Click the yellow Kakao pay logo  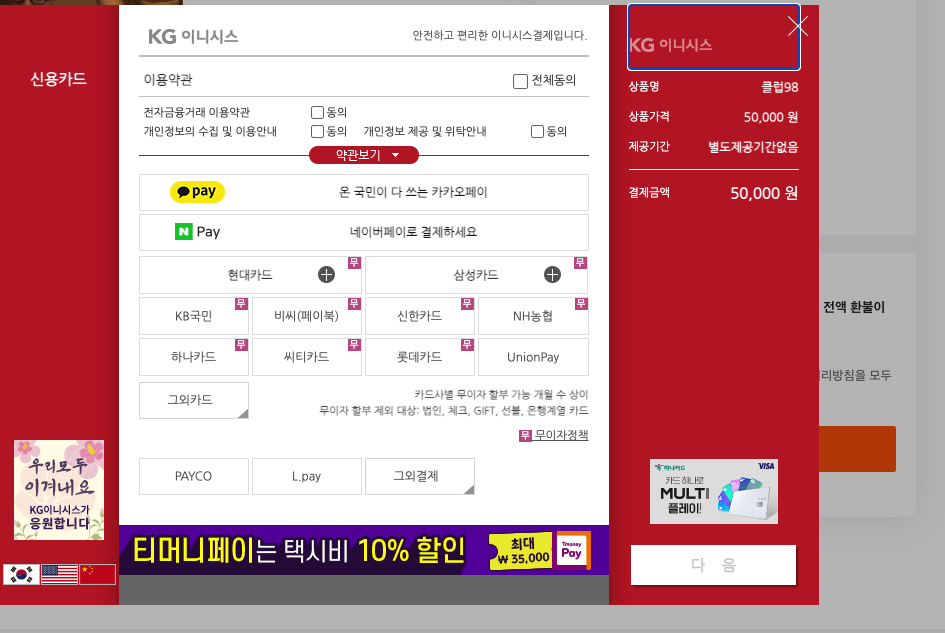click(197, 192)
